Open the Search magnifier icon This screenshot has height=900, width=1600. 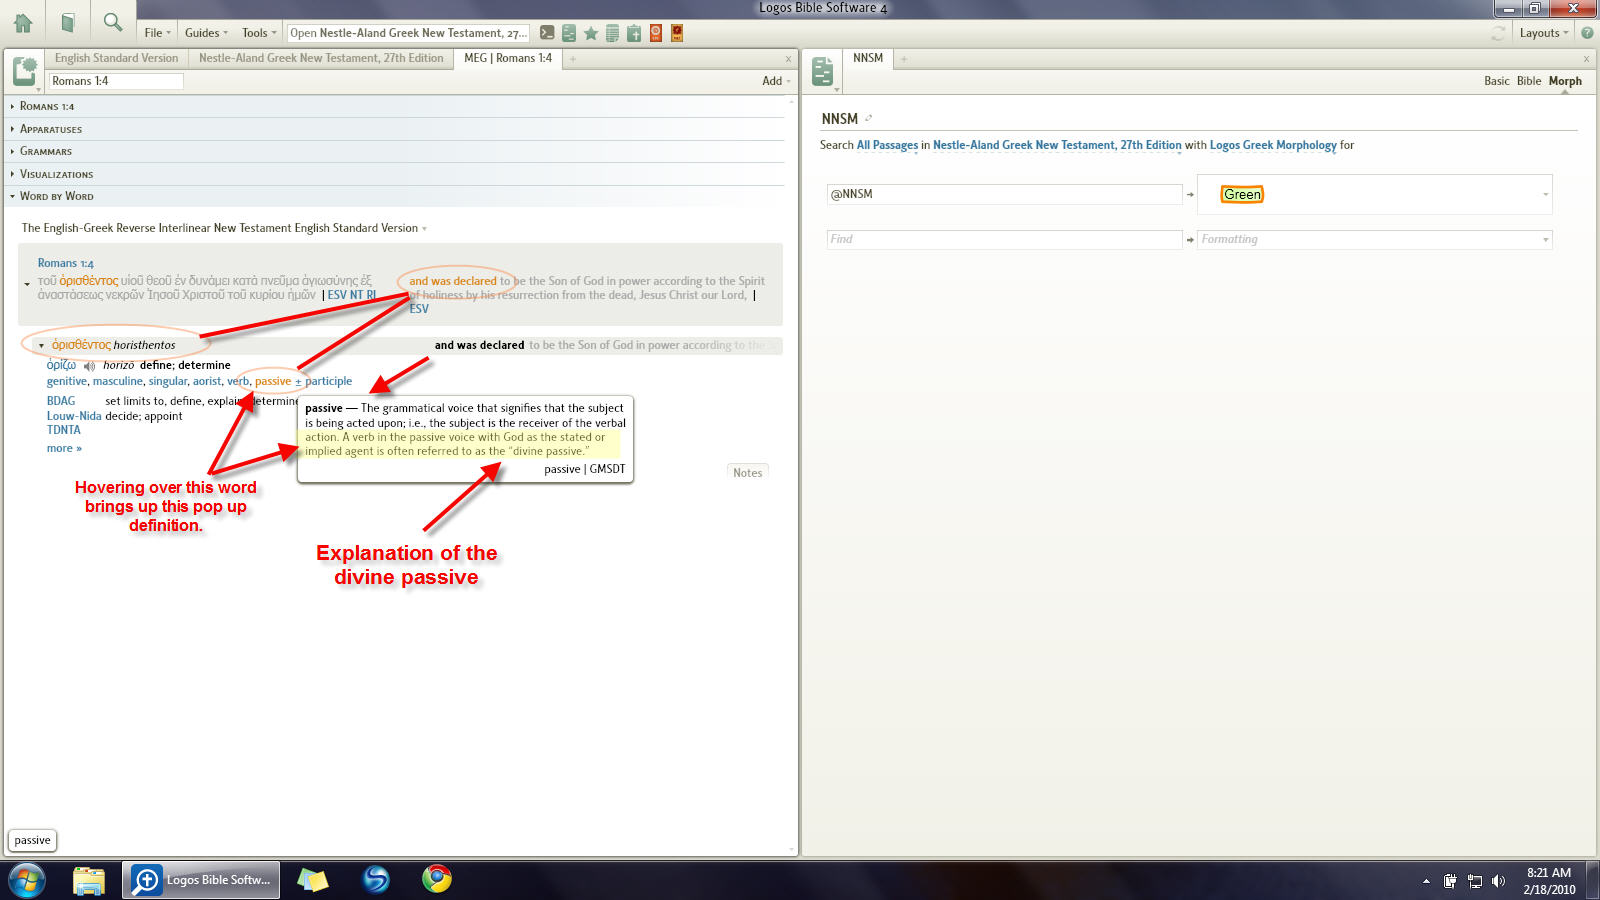click(113, 22)
